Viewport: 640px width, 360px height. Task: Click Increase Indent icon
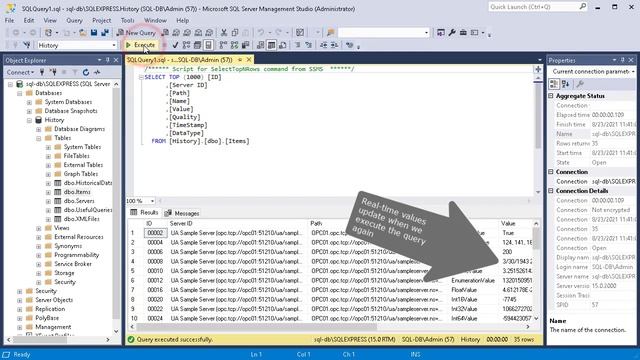point(334,45)
